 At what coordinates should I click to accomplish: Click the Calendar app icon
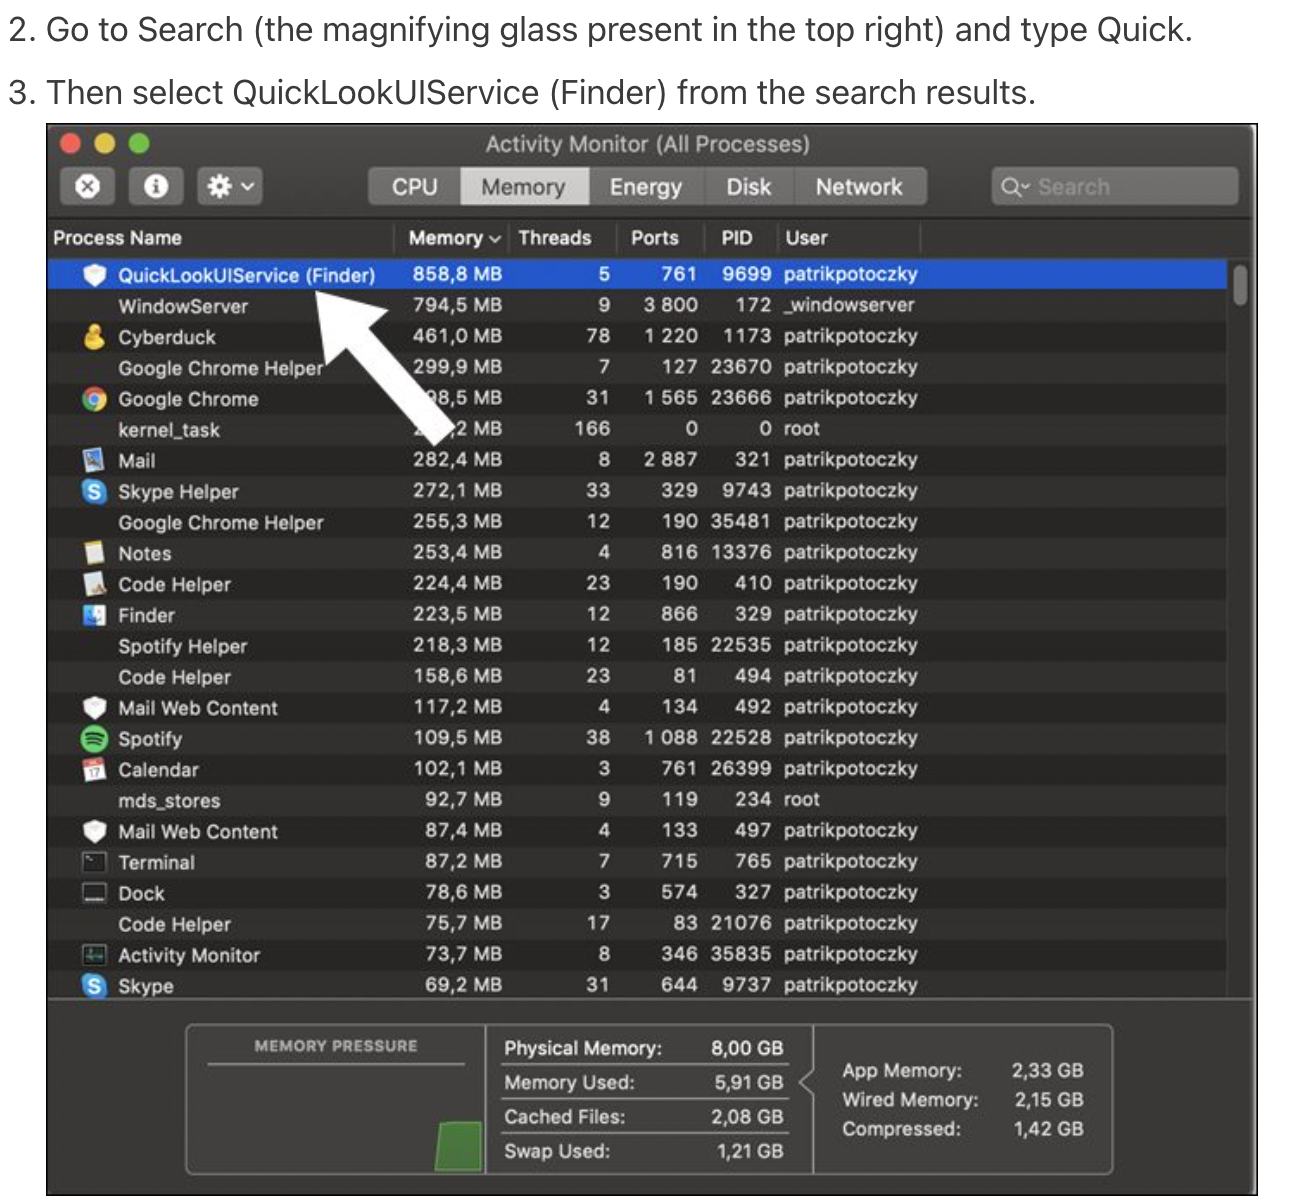94,770
